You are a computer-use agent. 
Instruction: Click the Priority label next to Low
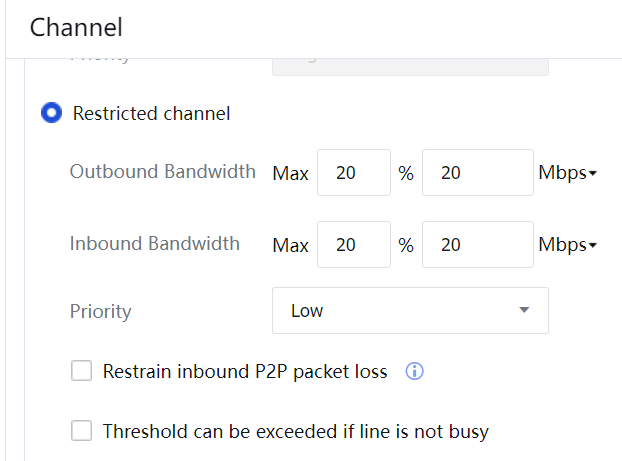(100, 311)
